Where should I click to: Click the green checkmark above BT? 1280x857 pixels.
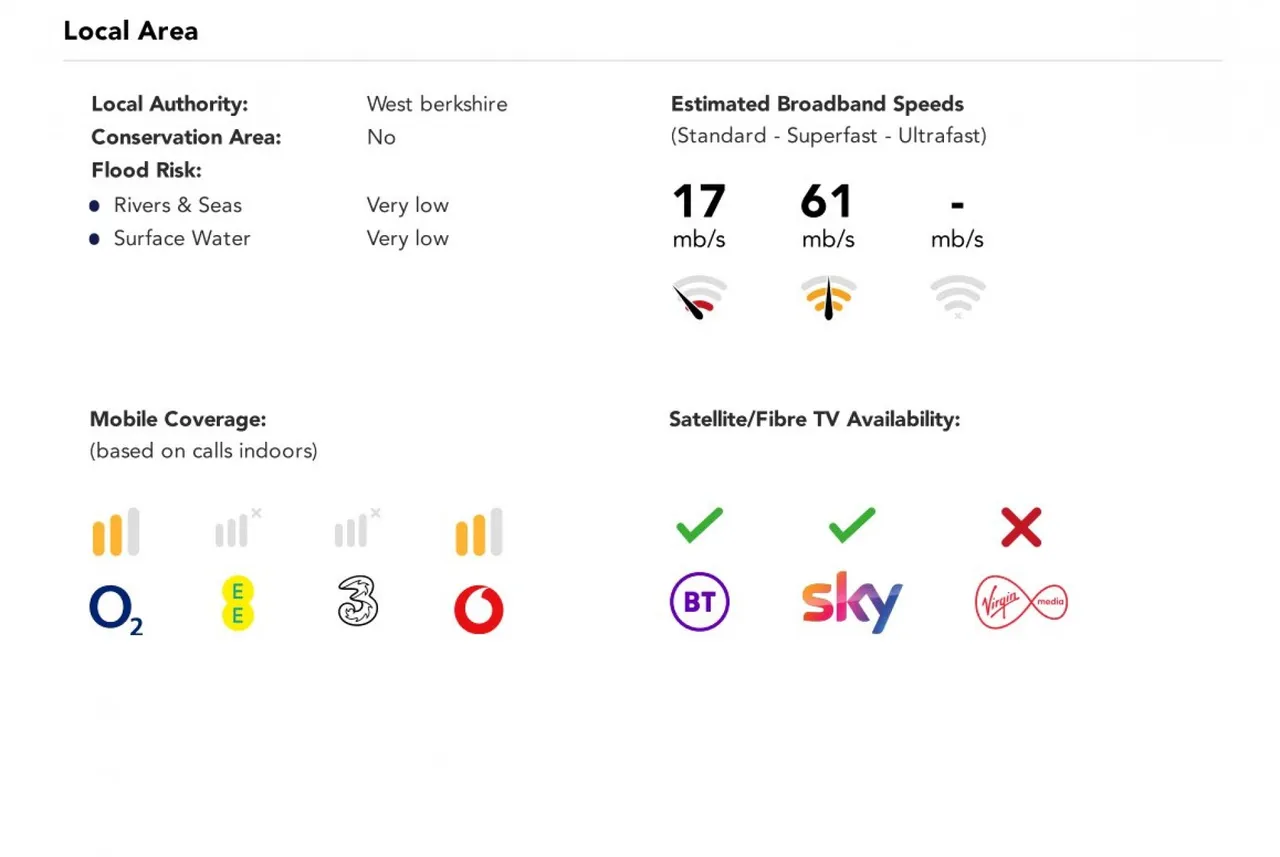pyautogui.click(x=699, y=526)
